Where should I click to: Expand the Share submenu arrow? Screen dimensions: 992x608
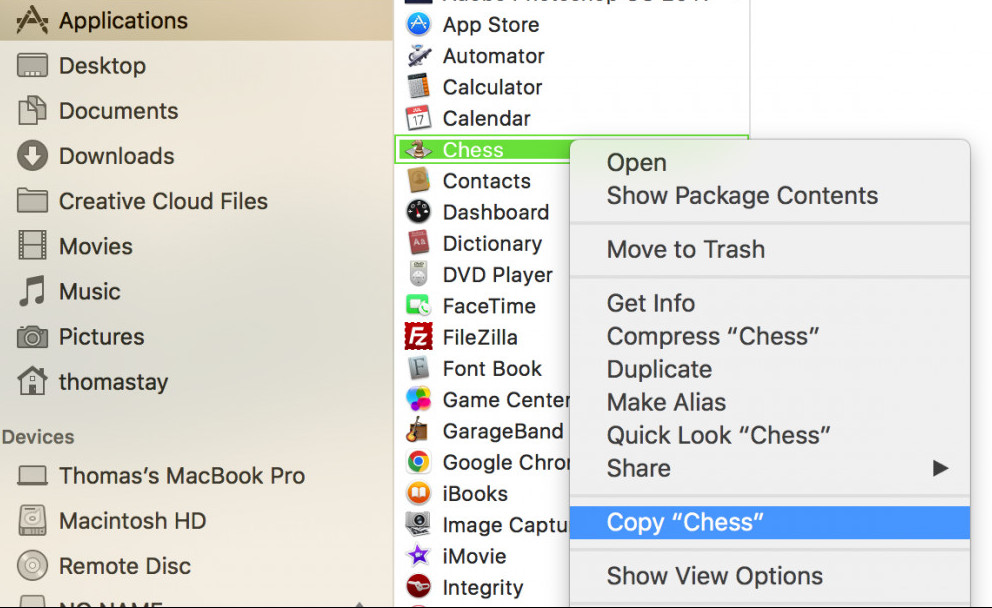pyautogui.click(x=940, y=468)
